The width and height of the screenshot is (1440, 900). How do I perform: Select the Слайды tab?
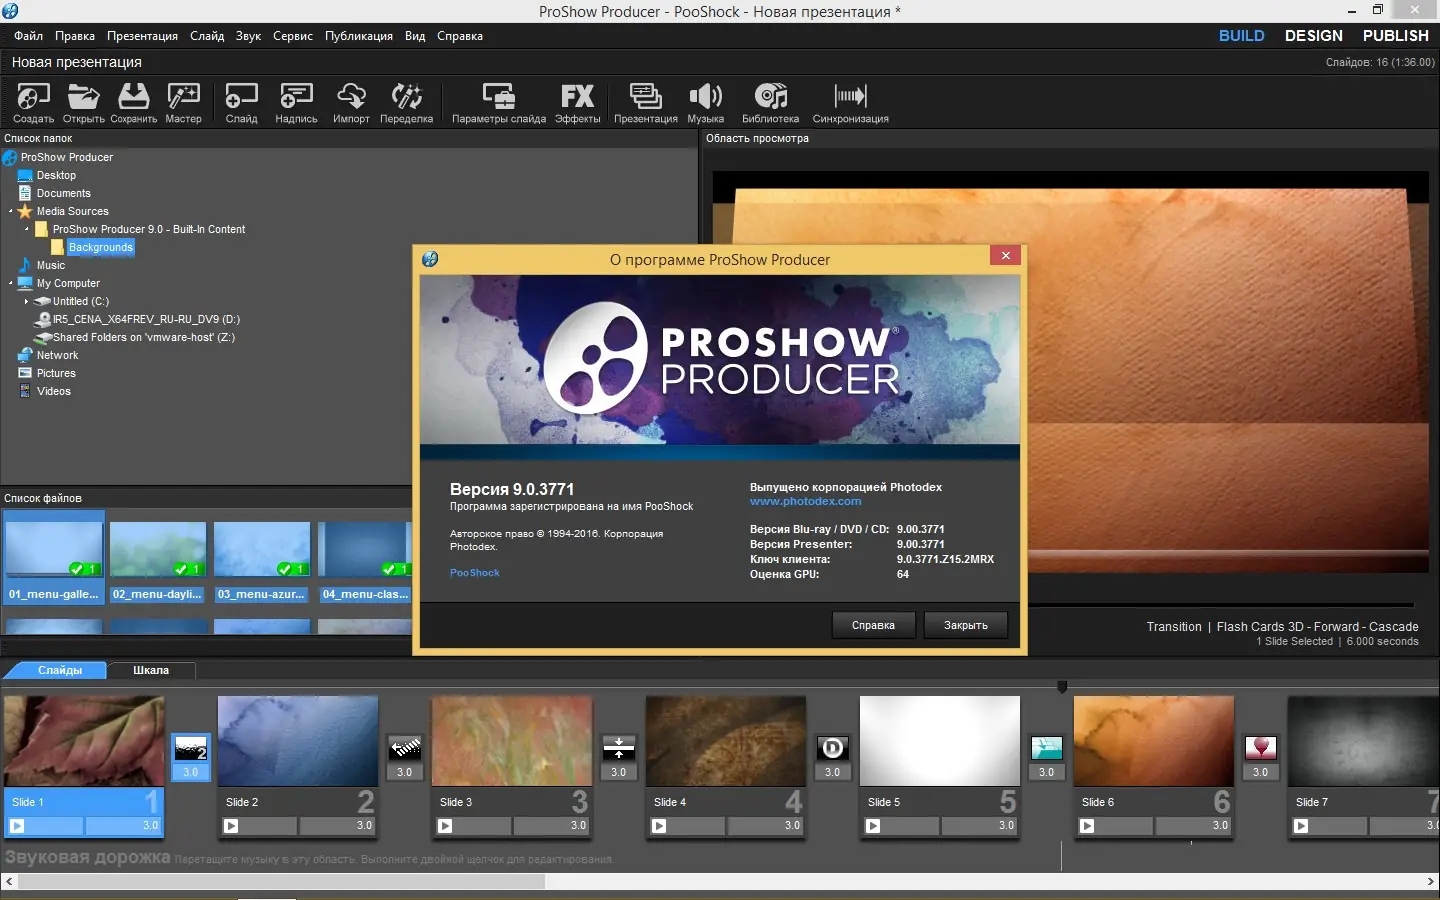coord(60,670)
